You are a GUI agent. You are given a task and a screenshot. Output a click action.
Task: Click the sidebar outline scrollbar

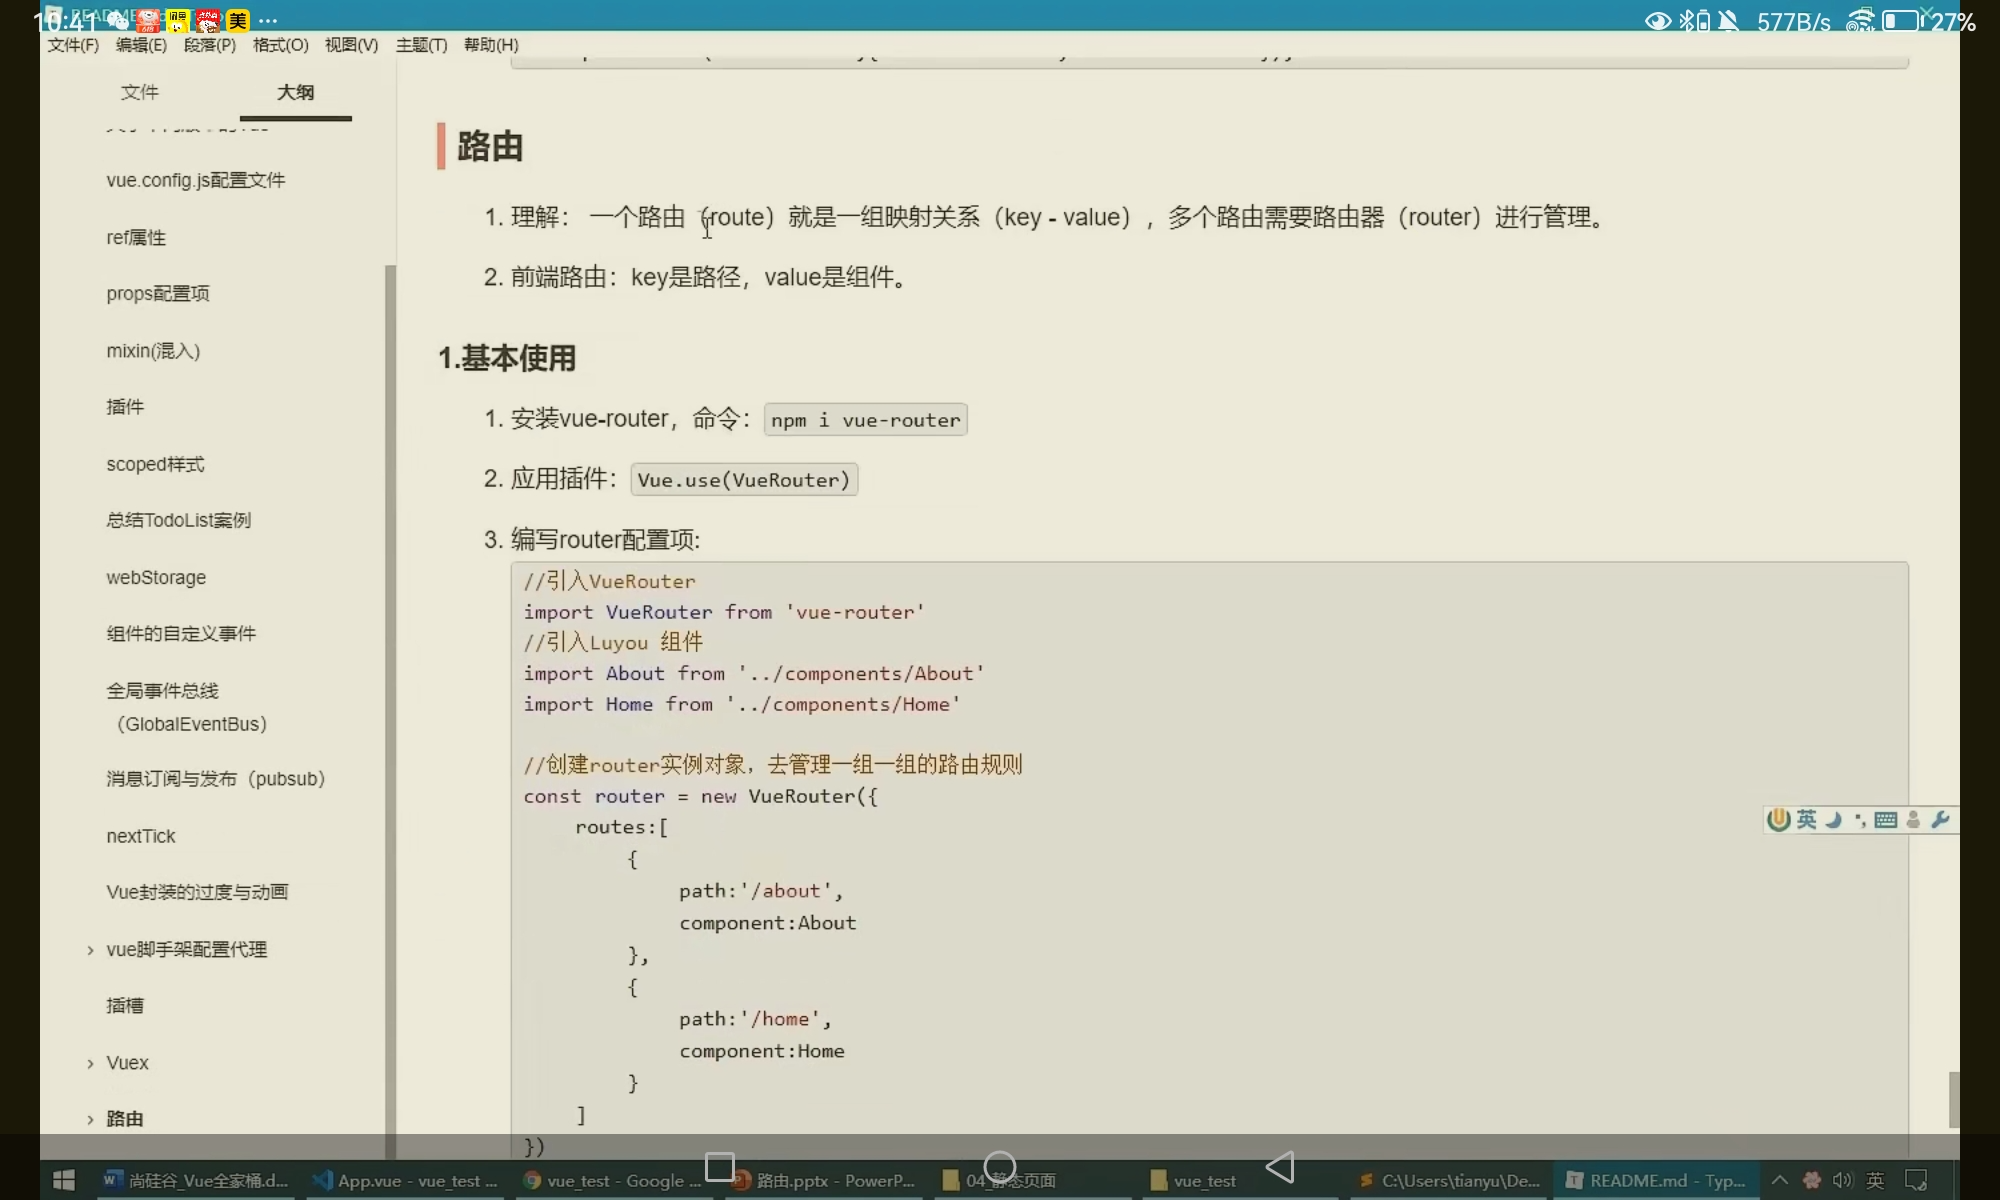[390, 700]
